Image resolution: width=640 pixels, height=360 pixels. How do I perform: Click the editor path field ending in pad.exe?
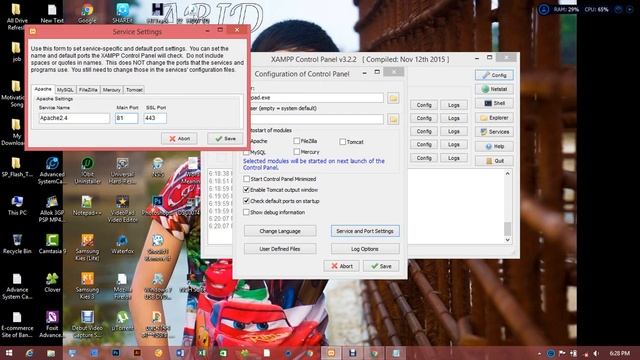tap(317, 98)
